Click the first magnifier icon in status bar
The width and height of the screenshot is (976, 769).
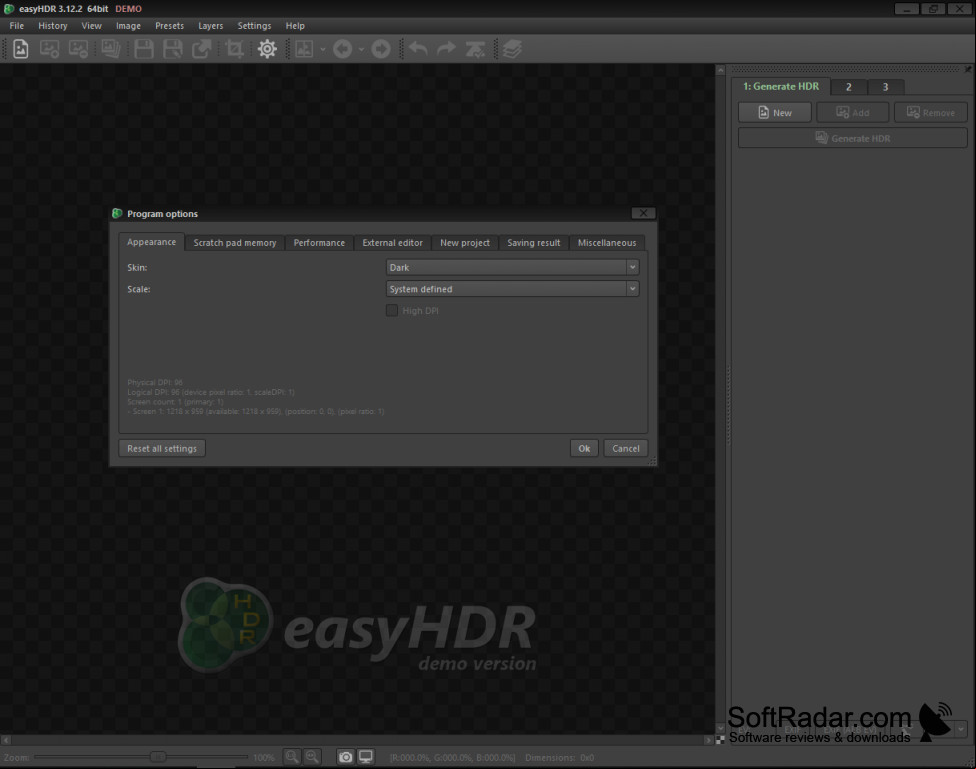[x=291, y=757]
